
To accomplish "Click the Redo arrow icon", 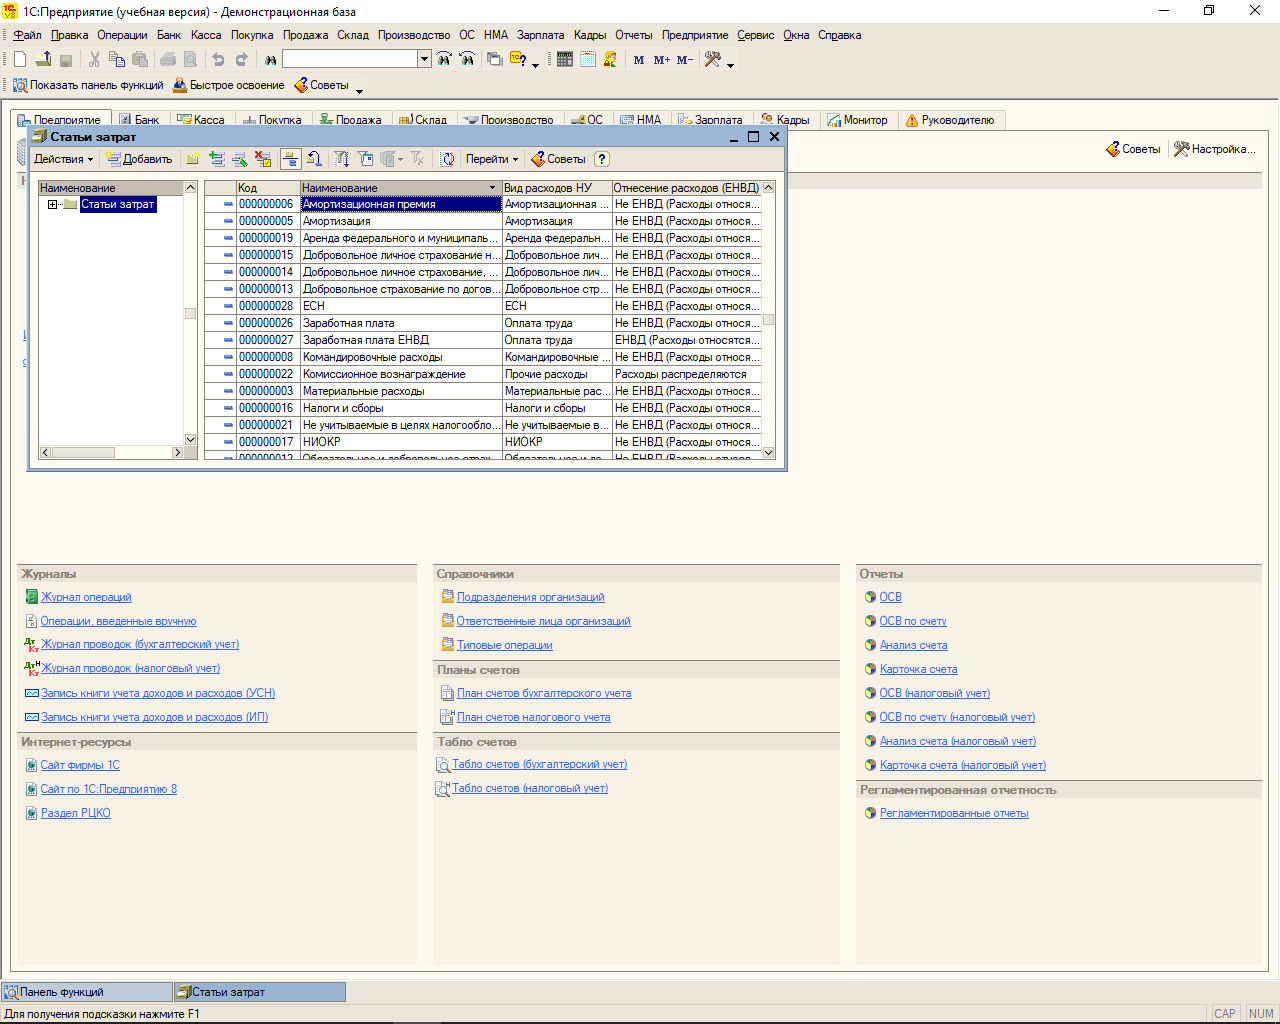I will [241, 59].
